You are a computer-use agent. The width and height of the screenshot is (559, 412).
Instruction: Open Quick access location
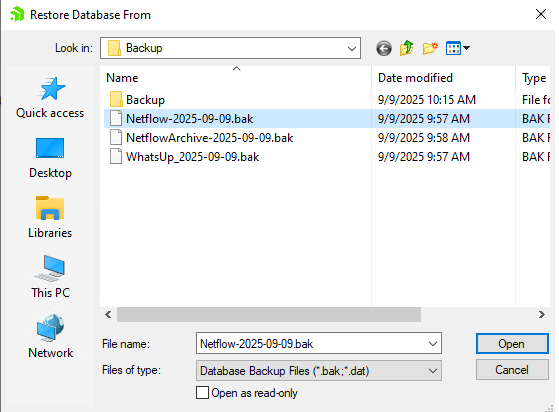(50, 98)
